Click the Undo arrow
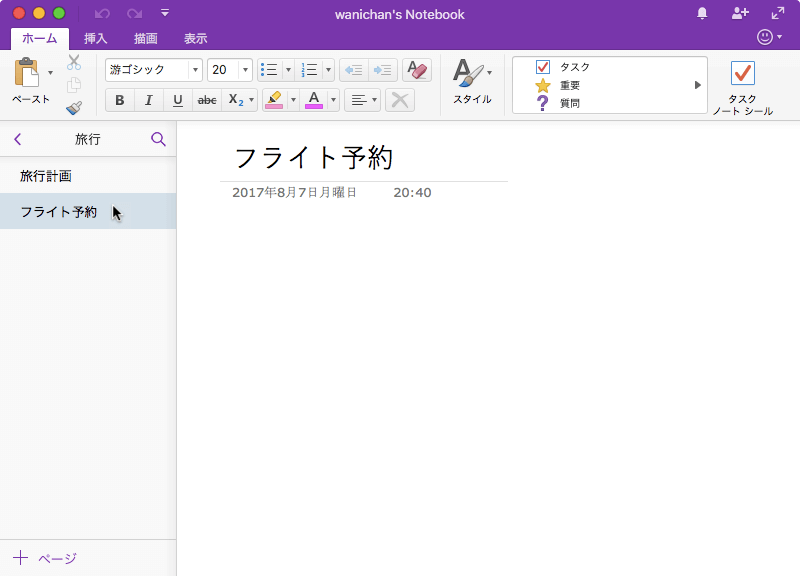The height and width of the screenshot is (576, 800). click(103, 14)
